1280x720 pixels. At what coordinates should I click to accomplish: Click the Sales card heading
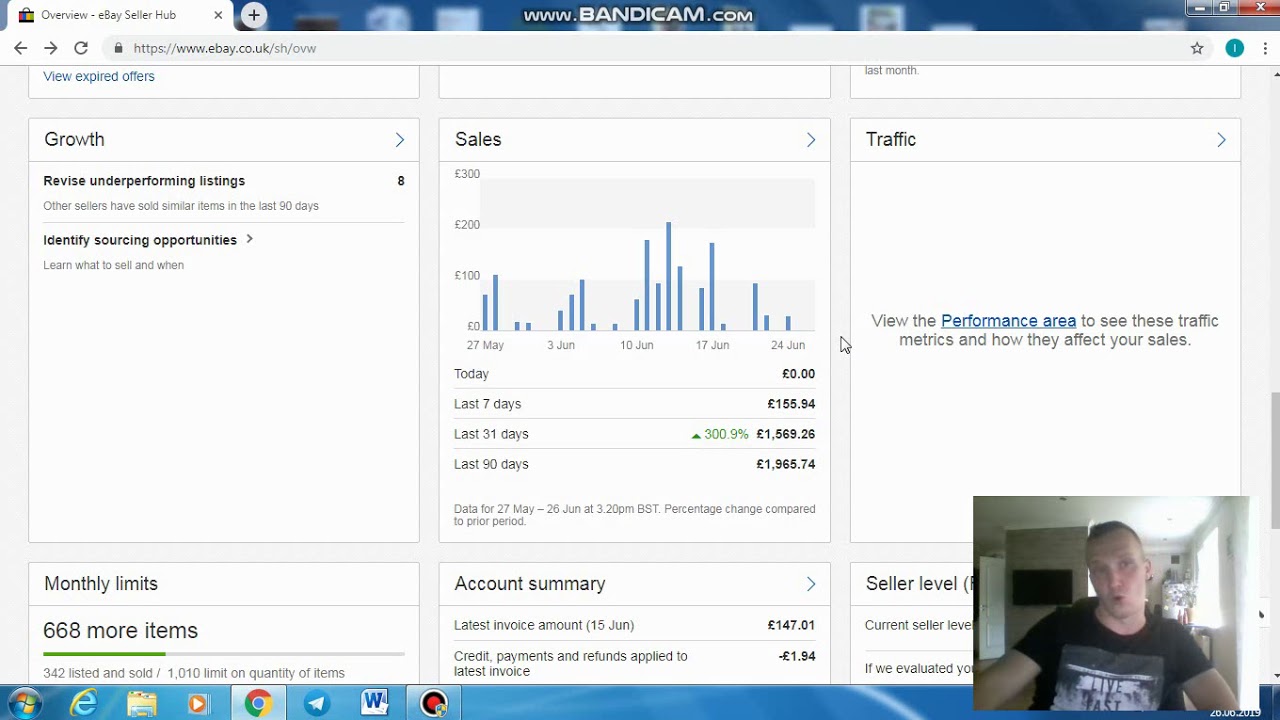pos(478,139)
